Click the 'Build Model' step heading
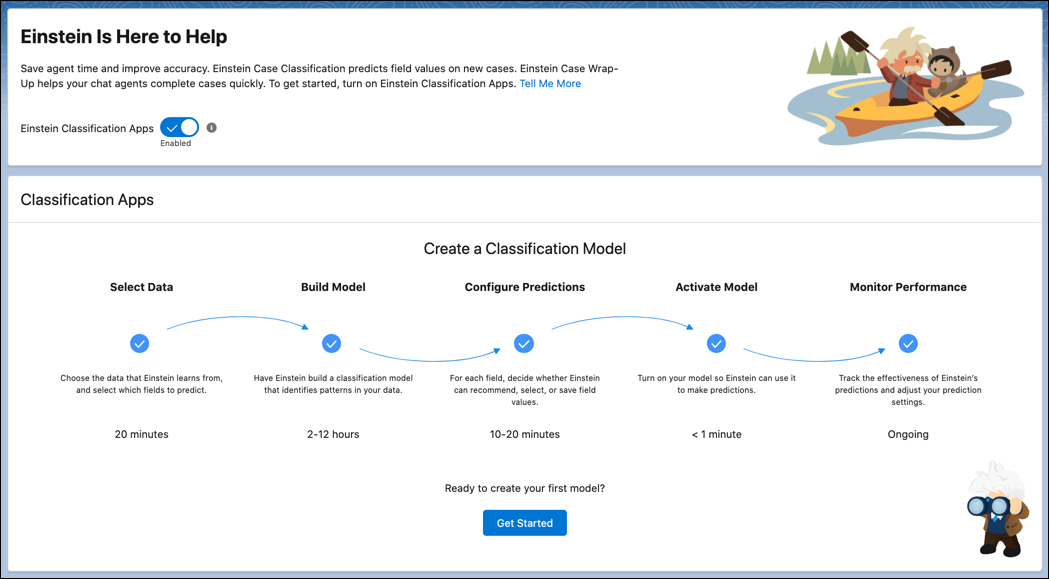1049x579 pixels. 333,286
